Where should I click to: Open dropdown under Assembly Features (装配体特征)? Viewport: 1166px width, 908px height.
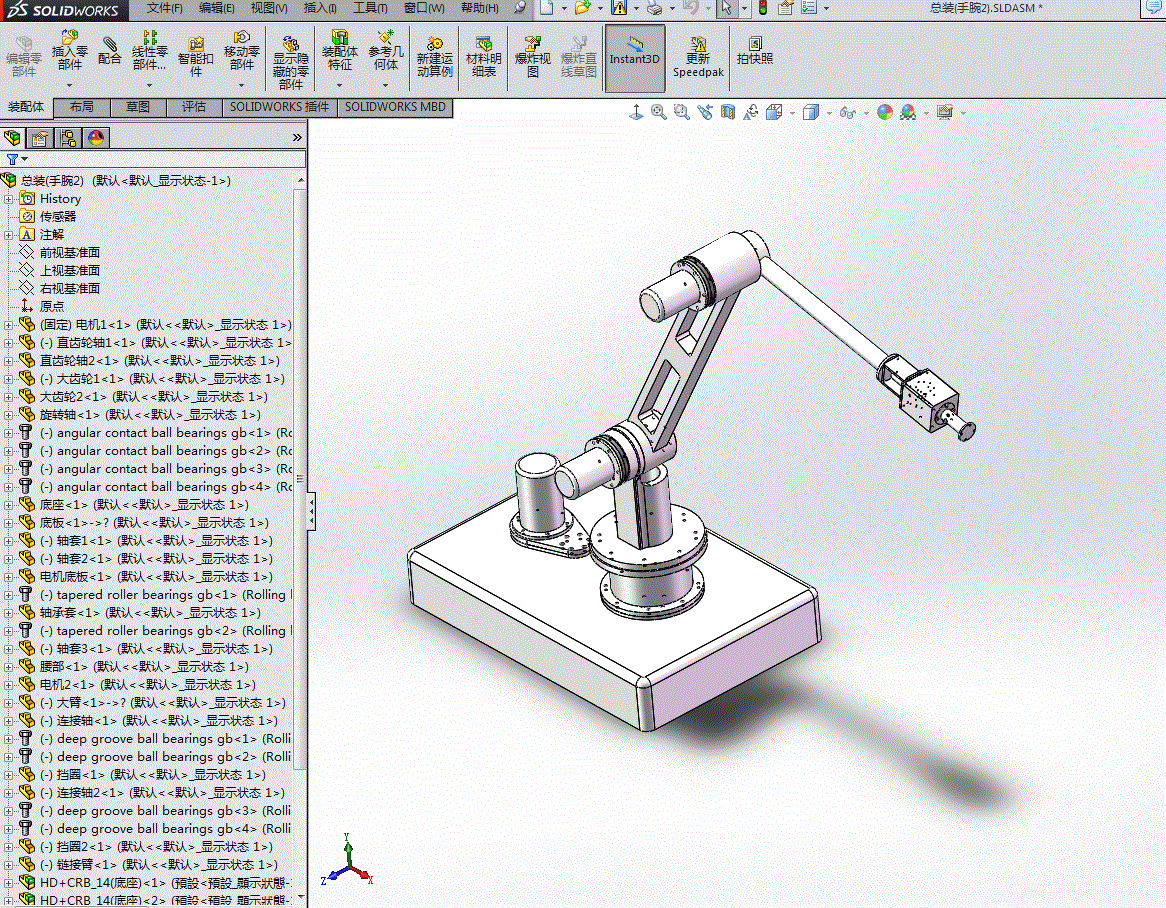click(x=340, y=85)
